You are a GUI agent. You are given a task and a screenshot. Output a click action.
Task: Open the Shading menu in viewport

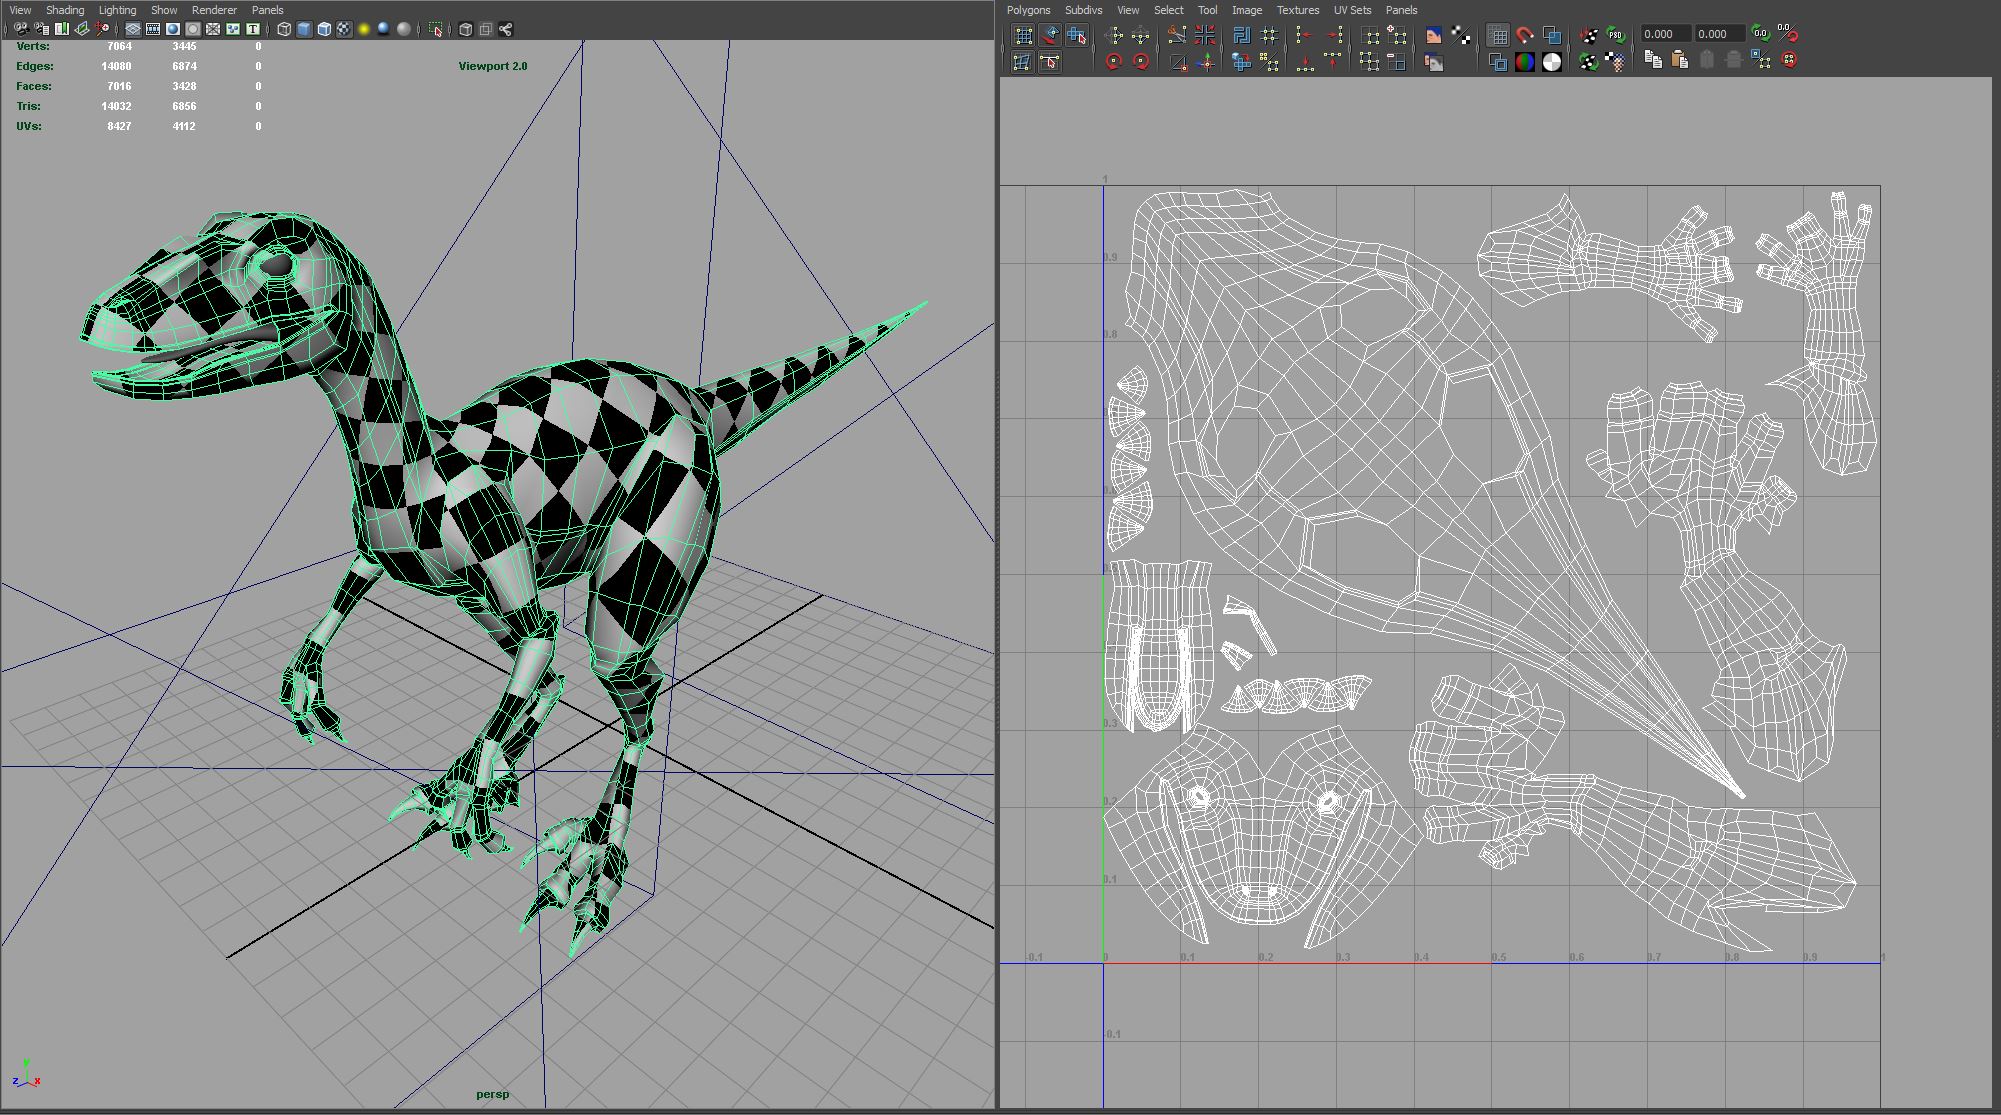point(65,10)
